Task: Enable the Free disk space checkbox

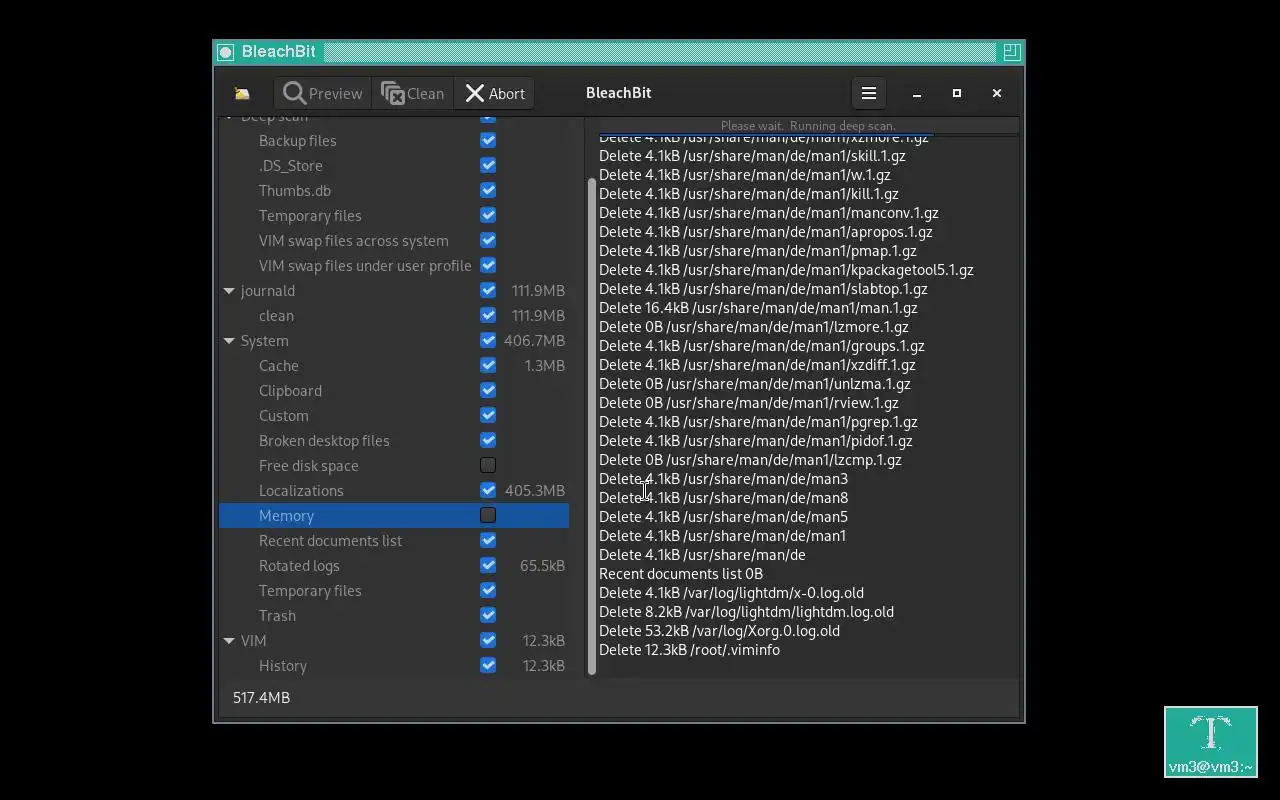Action: (x=488, y=465)
